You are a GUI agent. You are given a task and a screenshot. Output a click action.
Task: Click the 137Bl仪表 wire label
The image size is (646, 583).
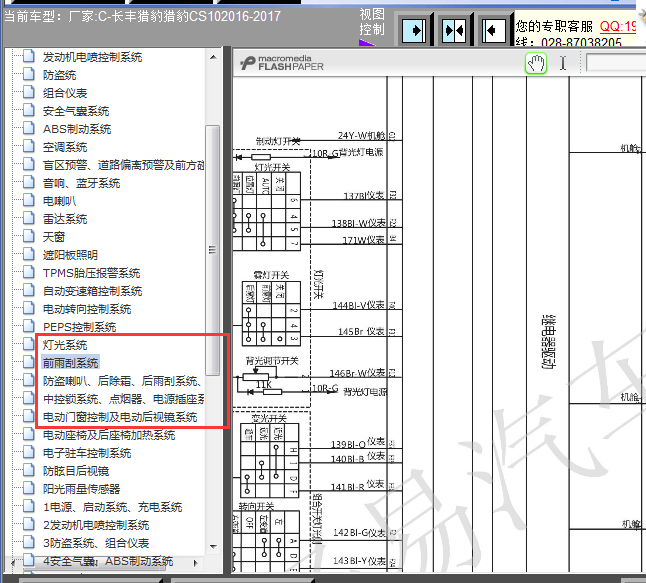pyautogui.click(x=364, y=195)
